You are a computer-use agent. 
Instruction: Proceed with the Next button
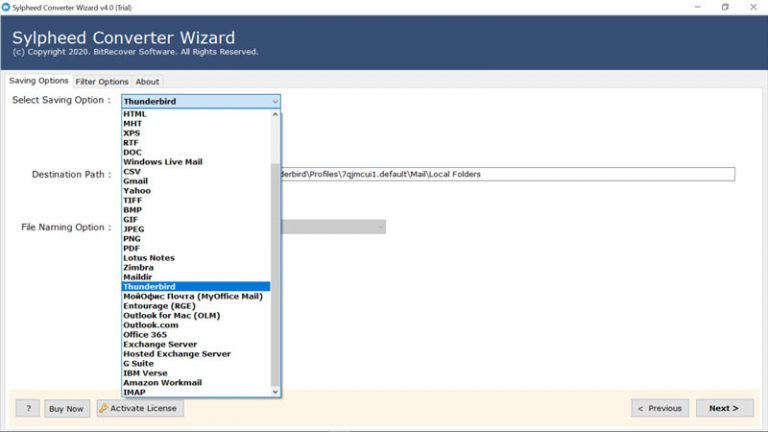724,408
